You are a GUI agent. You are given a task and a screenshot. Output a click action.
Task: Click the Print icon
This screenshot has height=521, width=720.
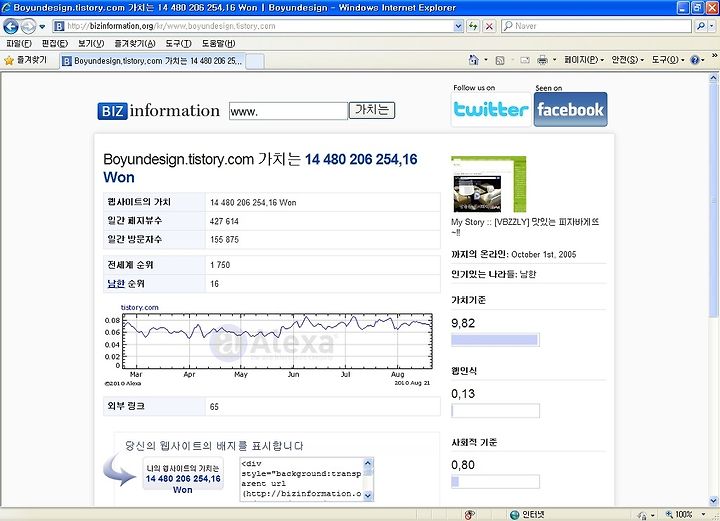coord(542,60)
